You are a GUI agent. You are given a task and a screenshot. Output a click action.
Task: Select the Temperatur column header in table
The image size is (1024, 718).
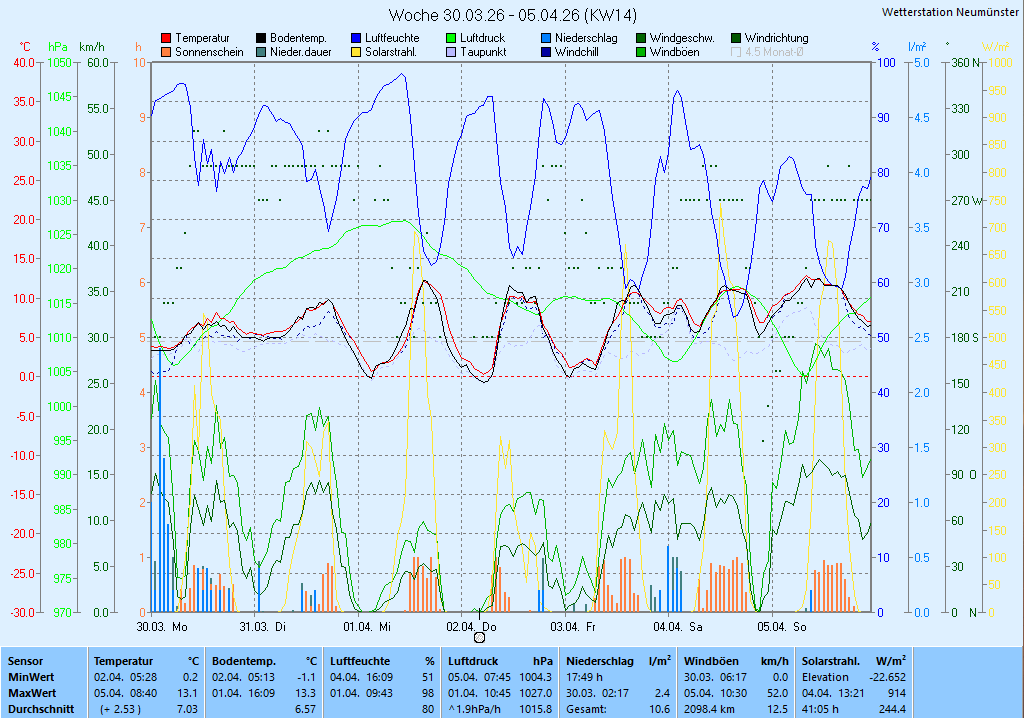point(123,661)
